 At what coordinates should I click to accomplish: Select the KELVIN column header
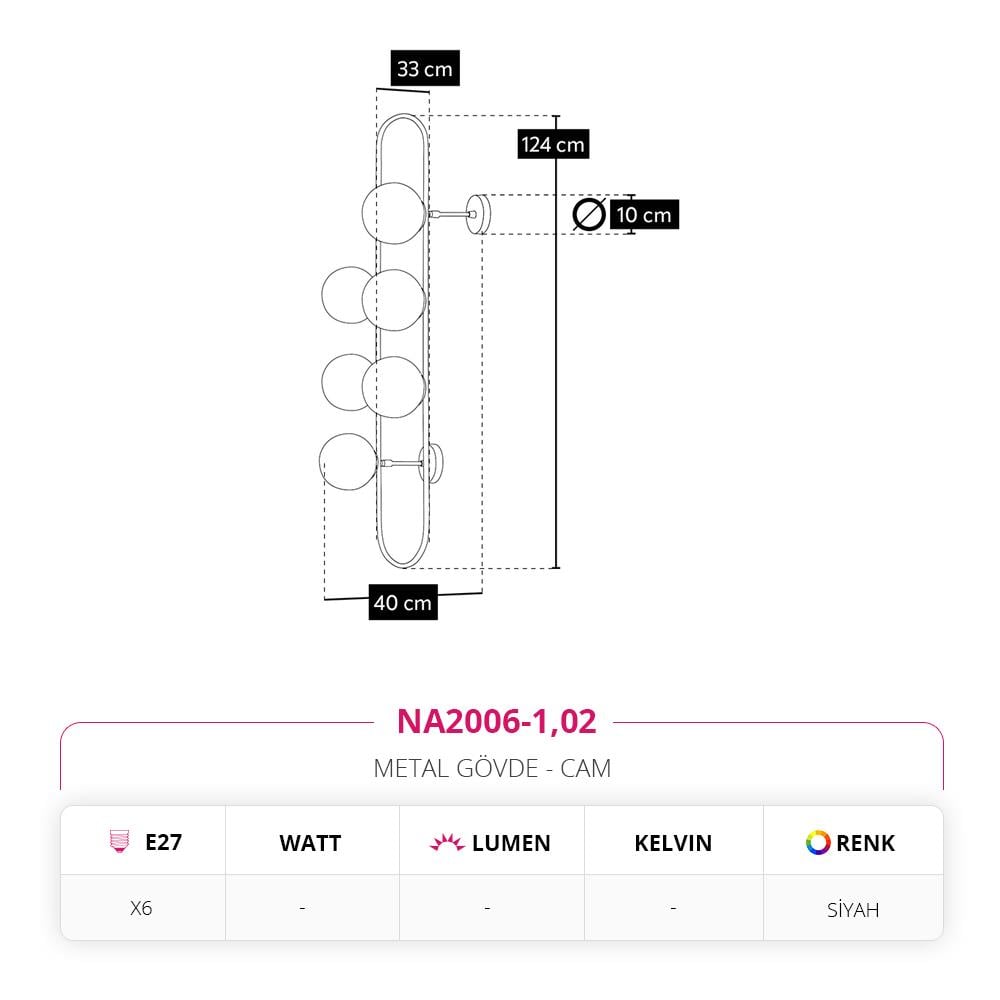point(673,843)
